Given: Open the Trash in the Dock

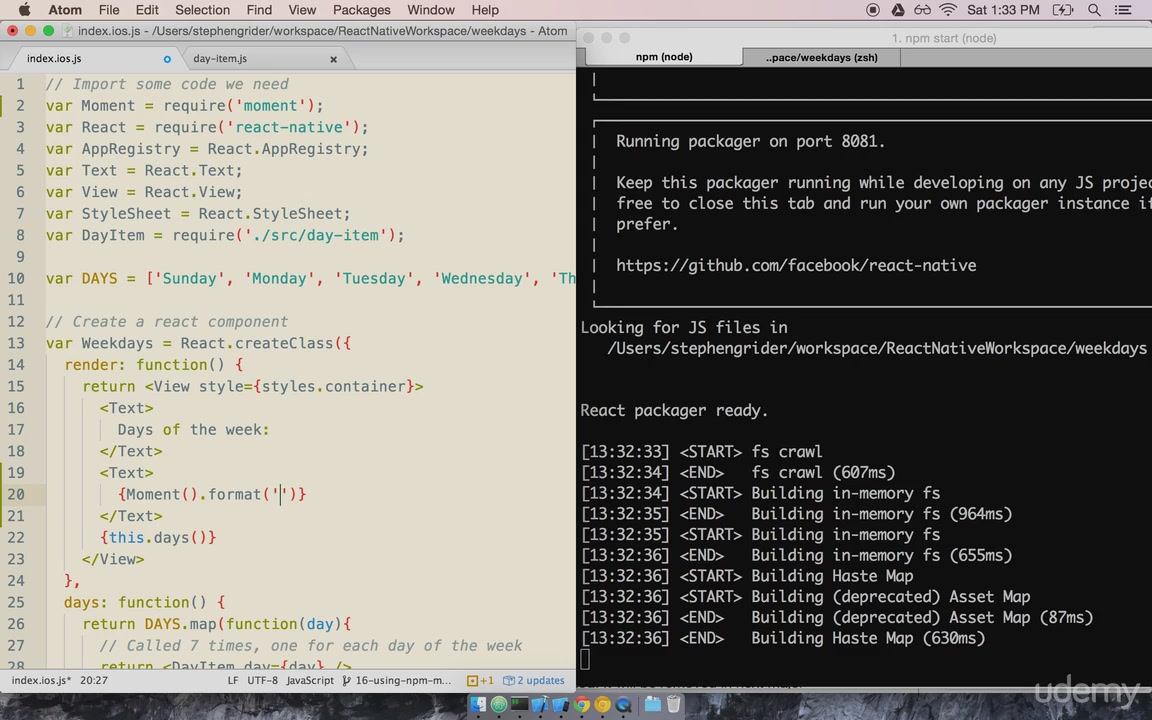Looking at the screenshot, I should [x=673, y=705].
